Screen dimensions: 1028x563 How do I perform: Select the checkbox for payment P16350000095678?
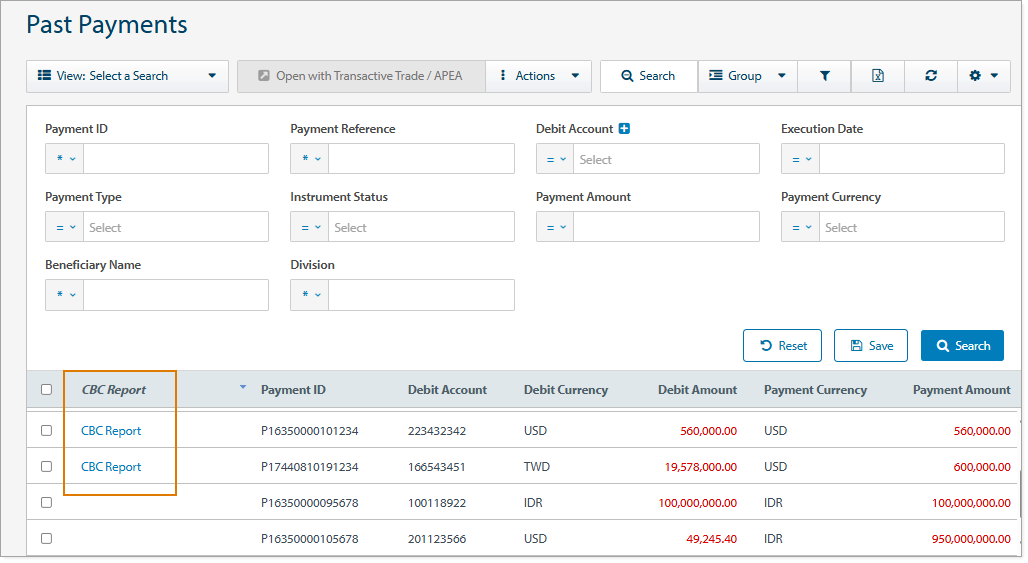pos(46,503)
